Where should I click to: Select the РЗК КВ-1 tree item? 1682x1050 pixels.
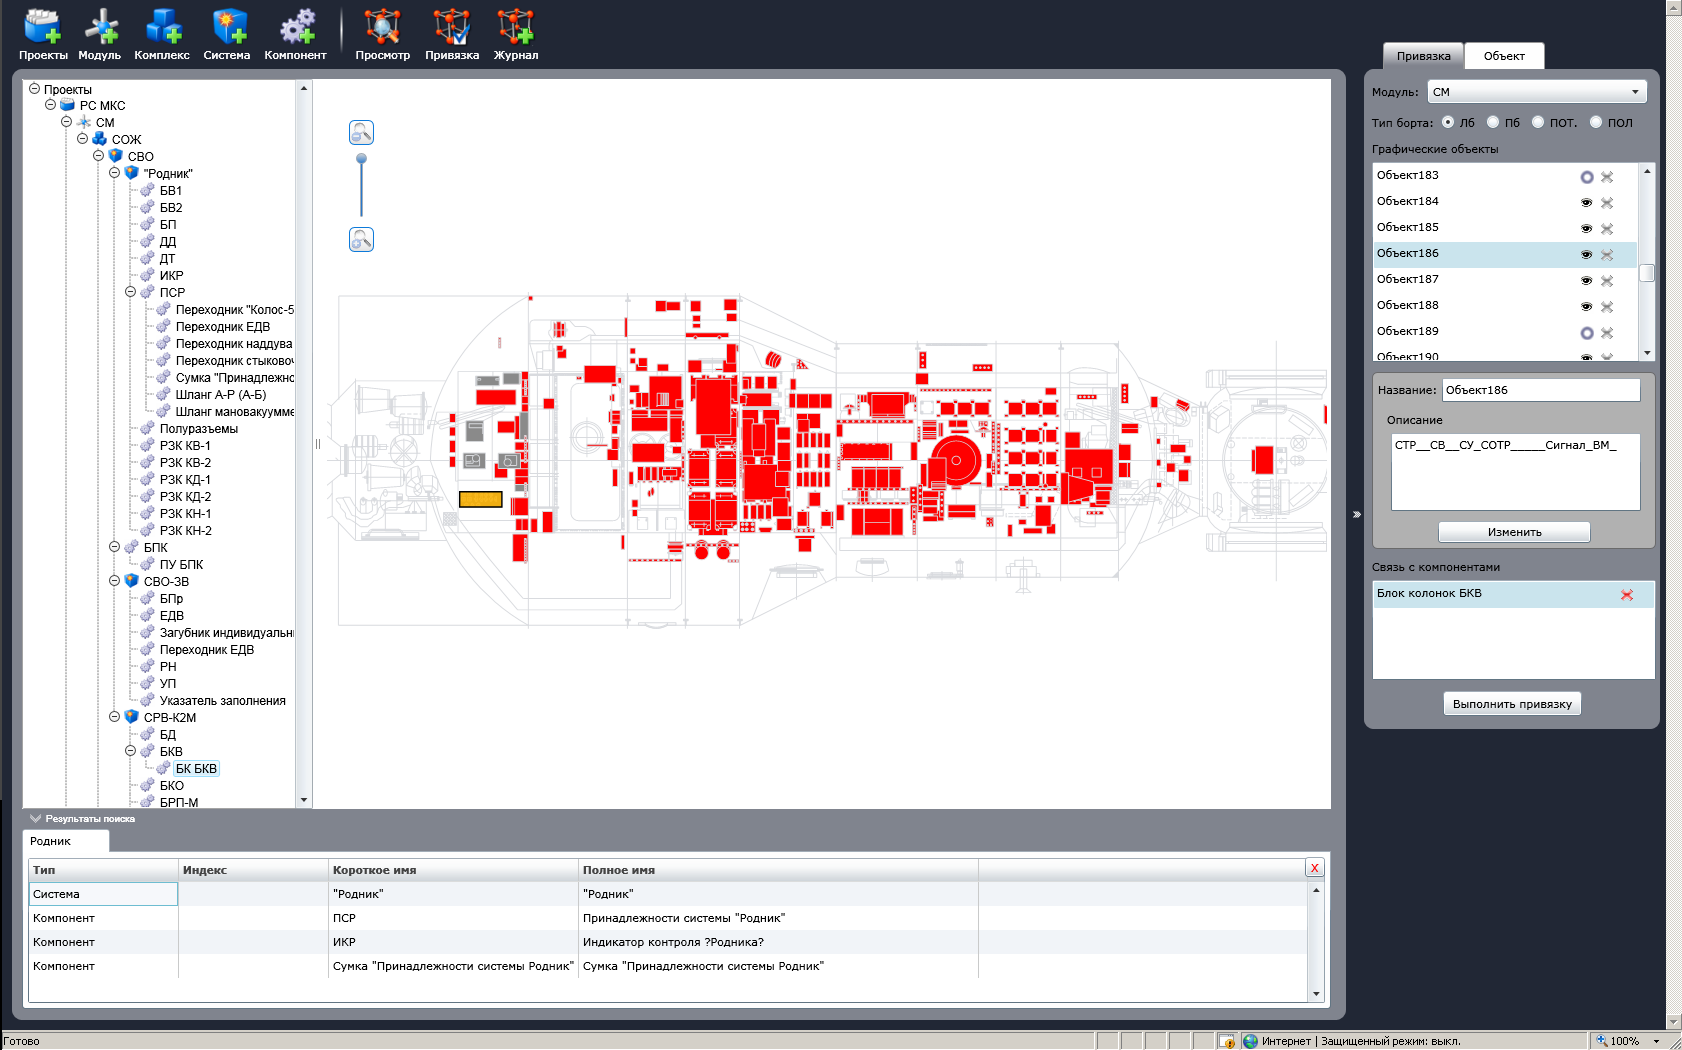(185, 446)
